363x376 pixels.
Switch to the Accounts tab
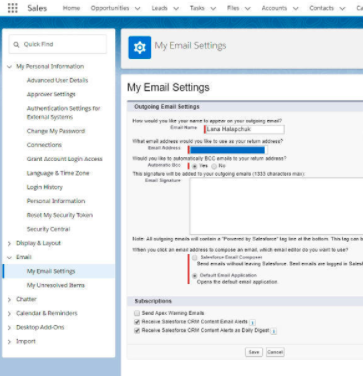(x=274, y=8)
